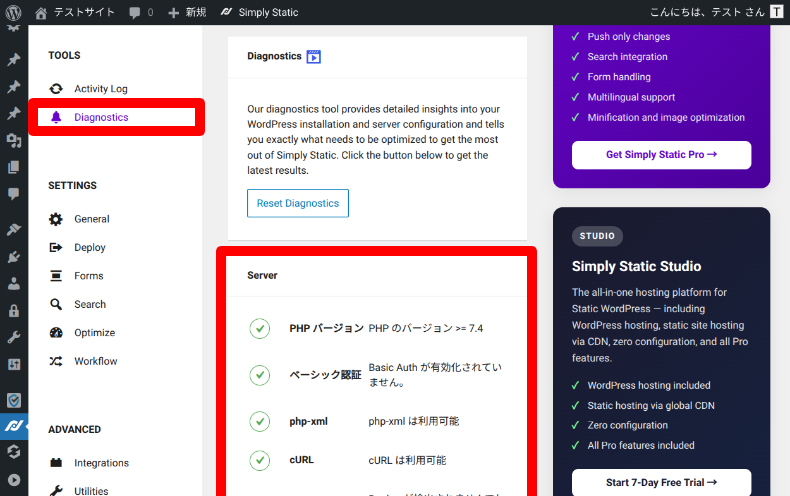Click the padlock icon in the sidebar

point(14,311)
